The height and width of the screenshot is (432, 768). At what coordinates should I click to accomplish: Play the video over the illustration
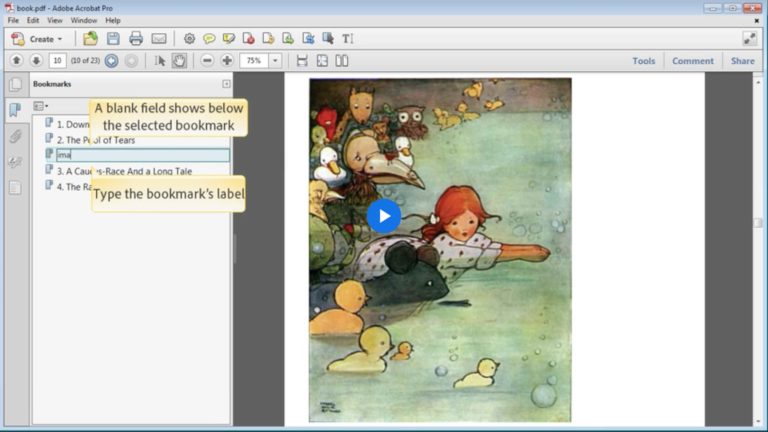point(384,216)
